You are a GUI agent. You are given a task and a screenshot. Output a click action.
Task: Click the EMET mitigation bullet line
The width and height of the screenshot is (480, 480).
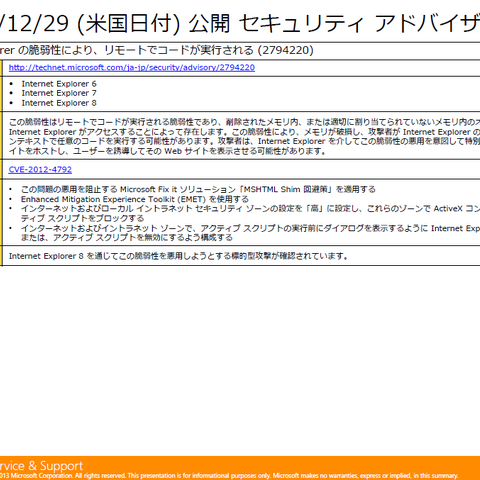pyautogui.click(x=135, y=199)
